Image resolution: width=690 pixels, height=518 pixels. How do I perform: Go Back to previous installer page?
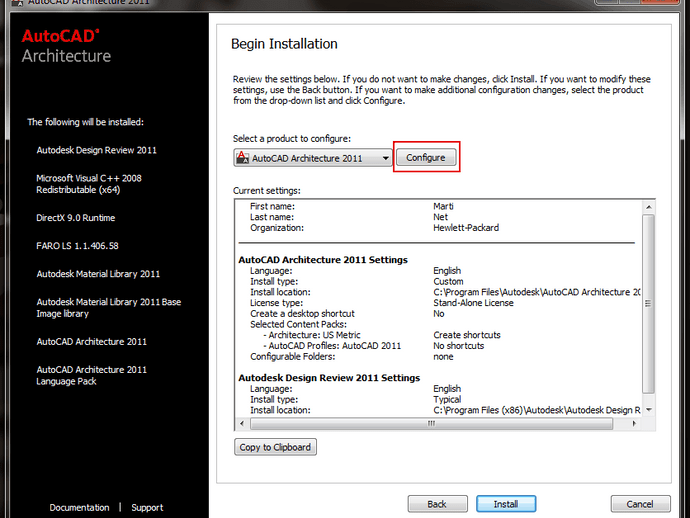[437, 504]
